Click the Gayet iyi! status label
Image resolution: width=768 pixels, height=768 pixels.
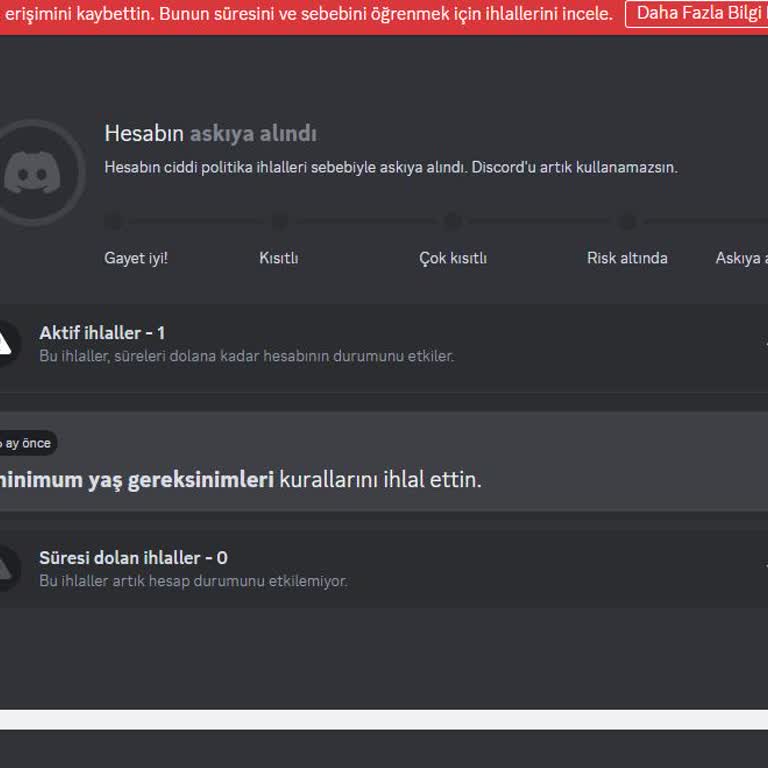[x=136, y=258]
